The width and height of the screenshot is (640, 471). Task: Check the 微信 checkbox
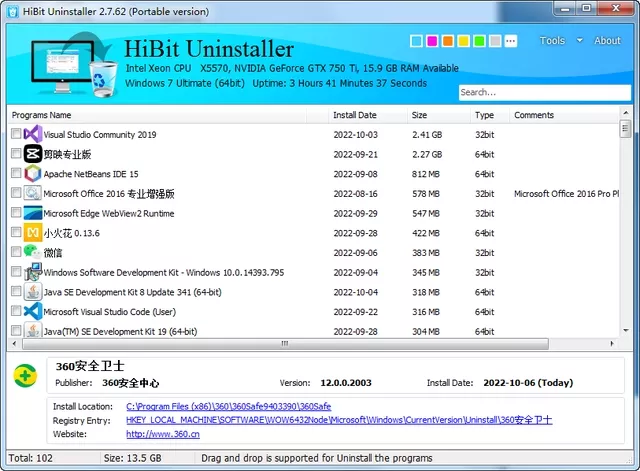pos(16,251)
